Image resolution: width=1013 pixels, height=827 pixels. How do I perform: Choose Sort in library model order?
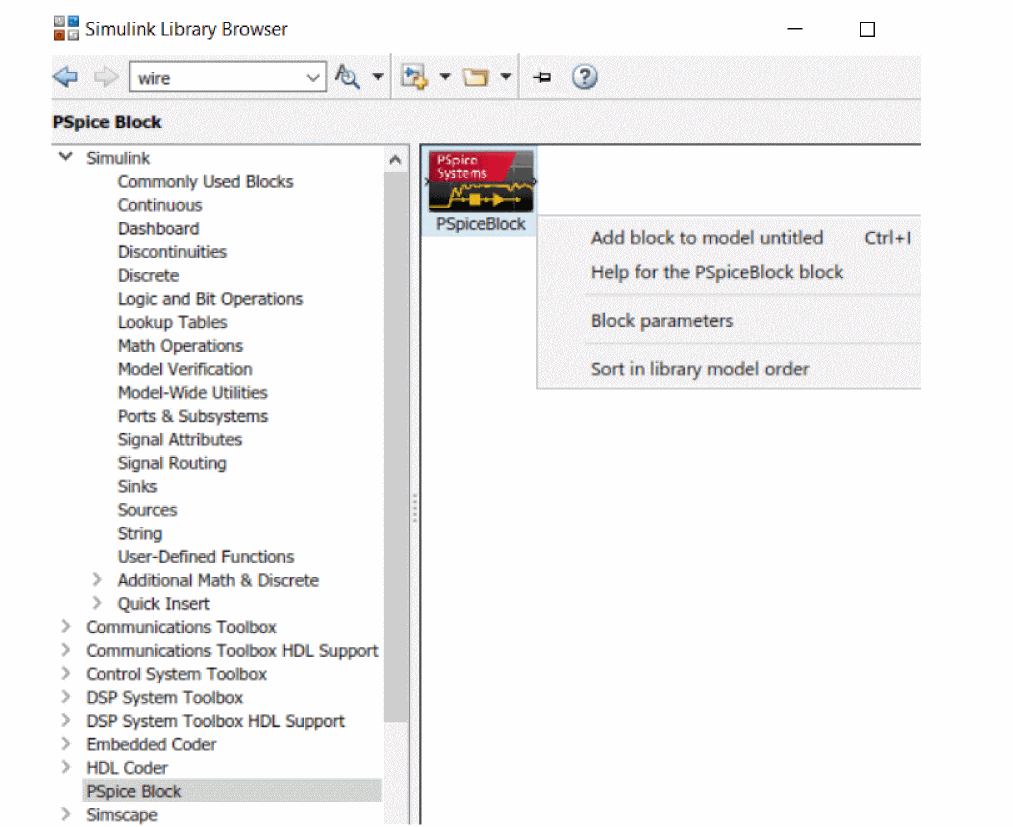tap(700, 369)
